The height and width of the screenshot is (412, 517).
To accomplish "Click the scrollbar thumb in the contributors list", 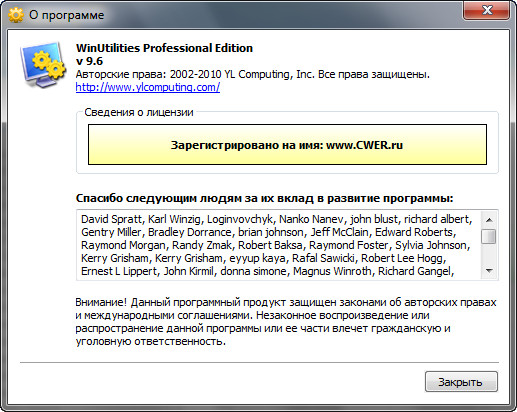I will (x=489, y=236).
